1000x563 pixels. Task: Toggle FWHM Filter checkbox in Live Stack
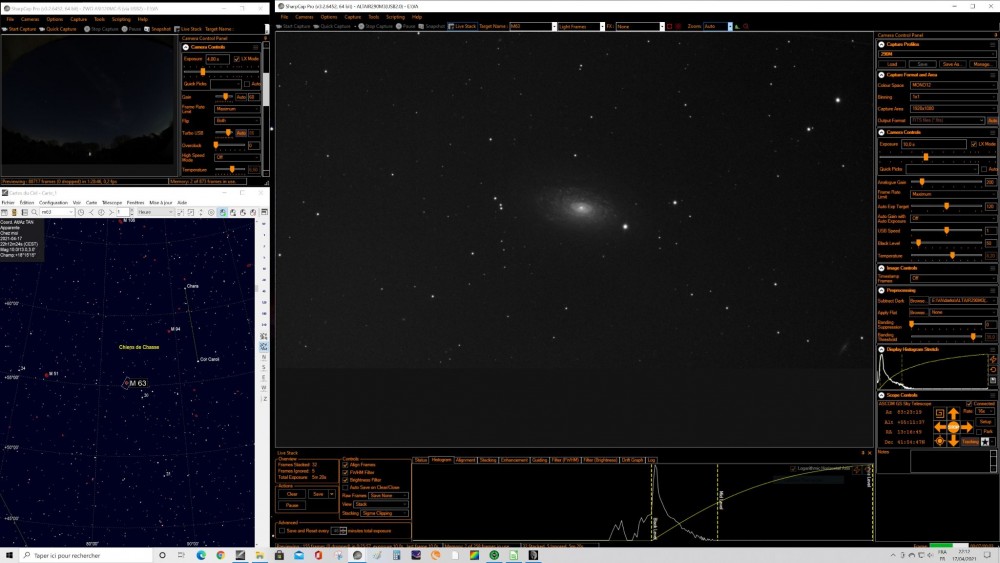pyautogui.click(x=345, y=472)
